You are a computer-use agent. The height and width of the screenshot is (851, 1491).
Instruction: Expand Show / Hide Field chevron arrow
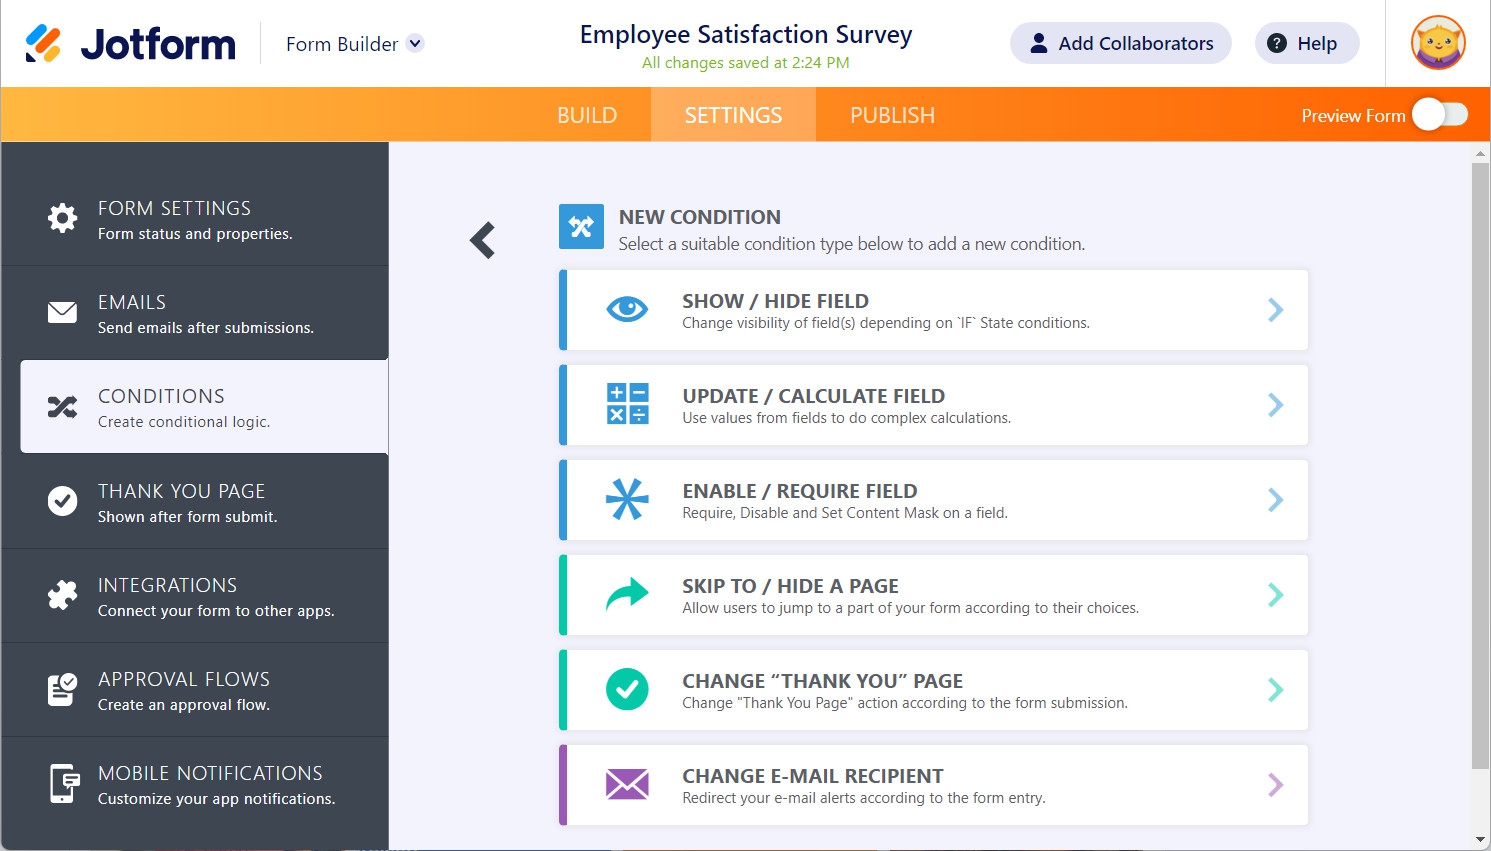tap(1275, 310)
